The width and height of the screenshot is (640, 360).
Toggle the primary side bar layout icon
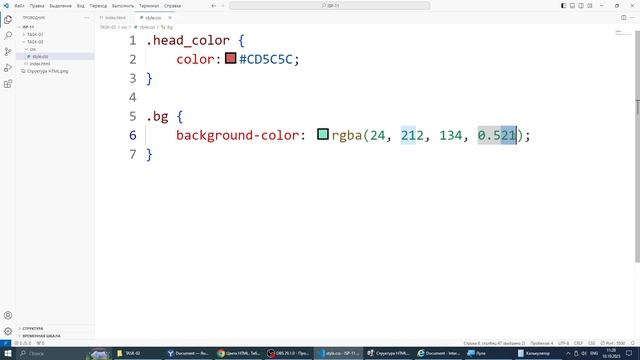[563, 6]
